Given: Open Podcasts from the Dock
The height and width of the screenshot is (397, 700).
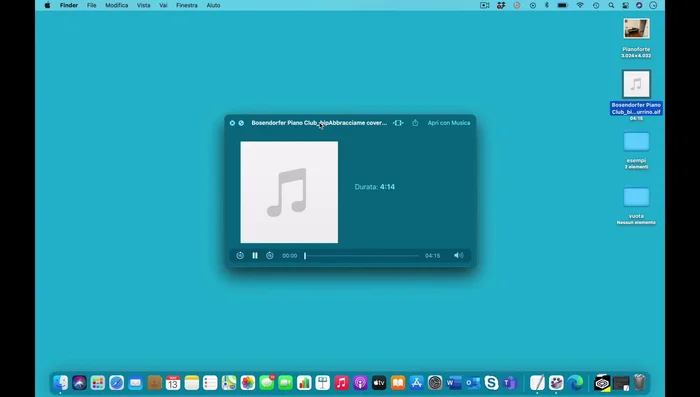Looking at the screenshot, I should pos(360,383).
